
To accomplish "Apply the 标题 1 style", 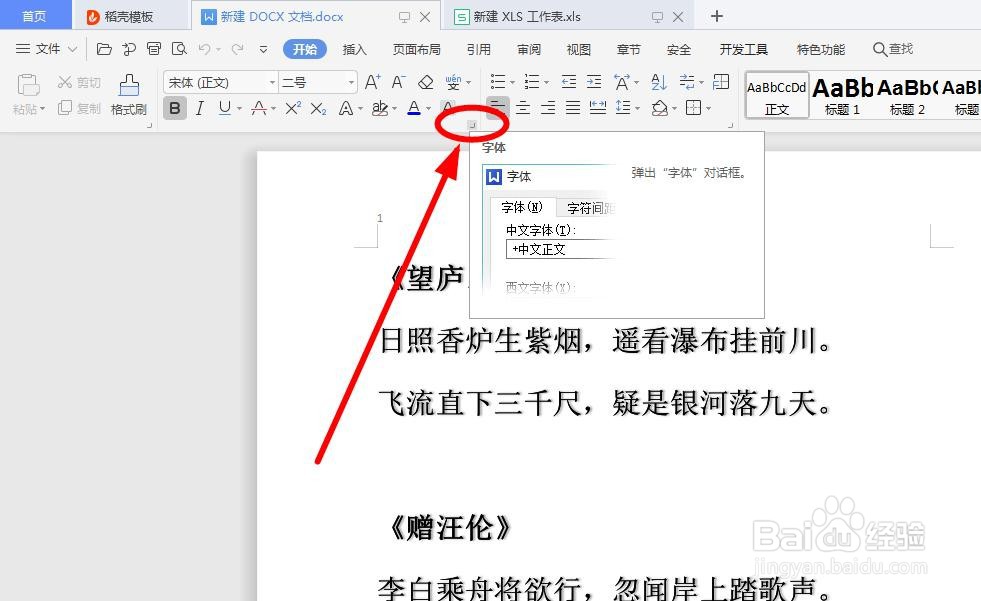I will coord(841,94).
